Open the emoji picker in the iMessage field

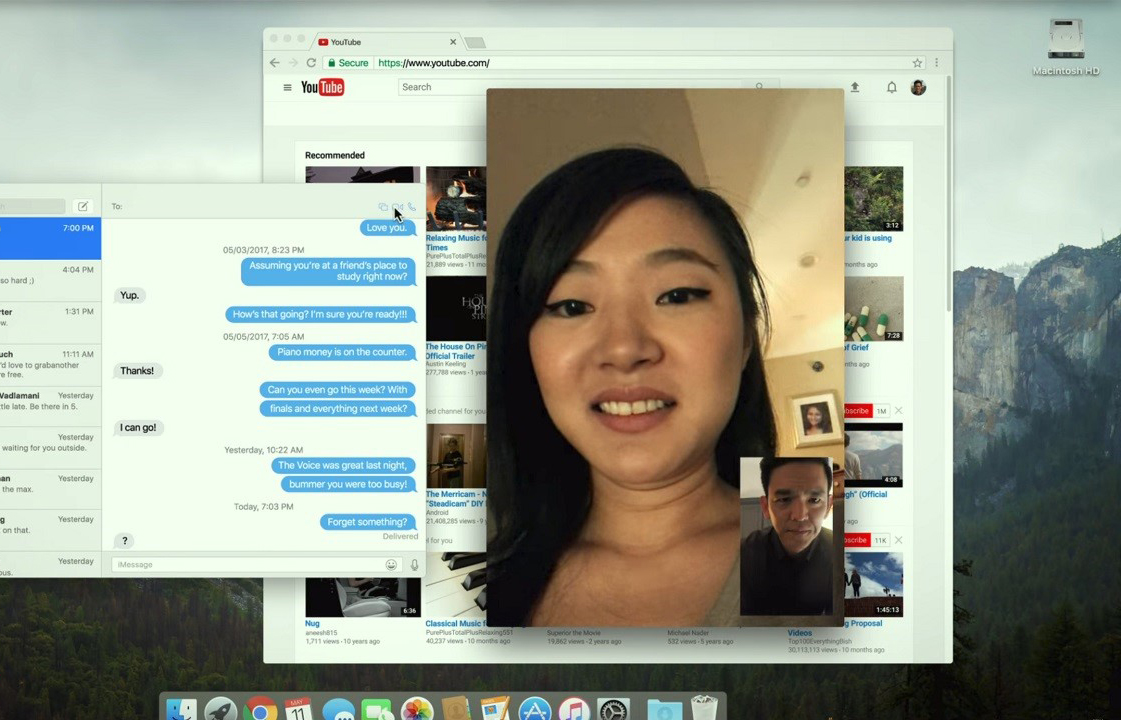pyautogui.click(x=391, y=564)
